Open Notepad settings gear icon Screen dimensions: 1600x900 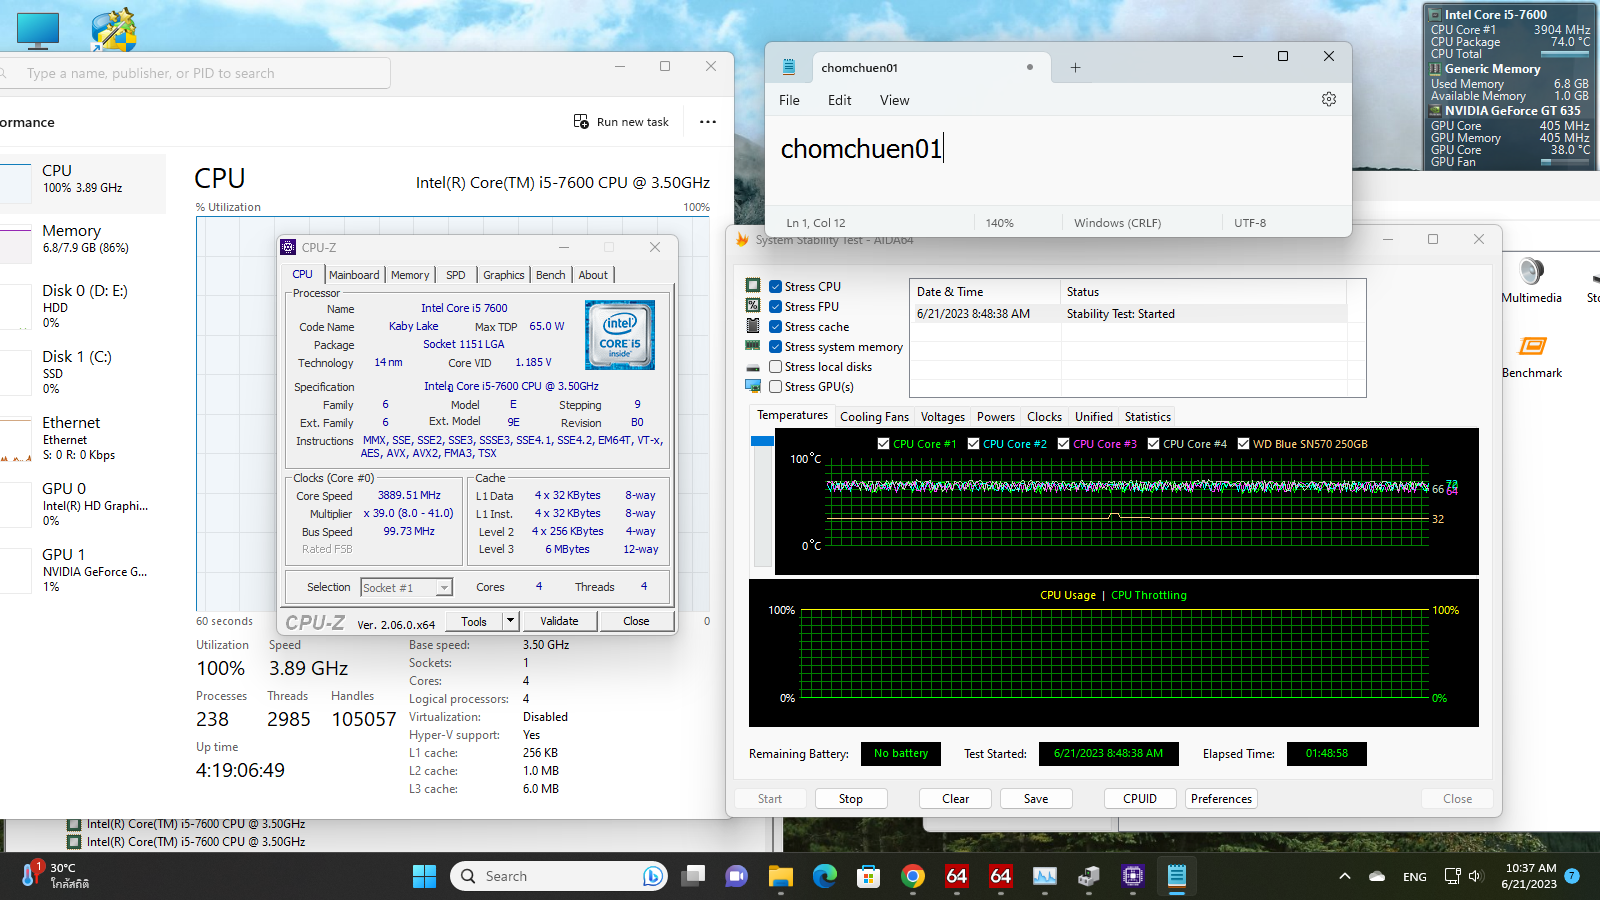1328,99
